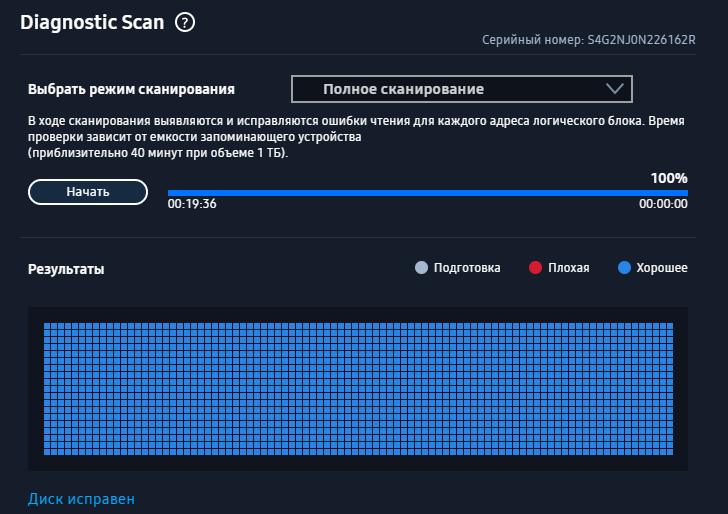This screenshot has height=514, width=728.
Task: Open the Diagnostic Scan help icon
Action: 185,22
